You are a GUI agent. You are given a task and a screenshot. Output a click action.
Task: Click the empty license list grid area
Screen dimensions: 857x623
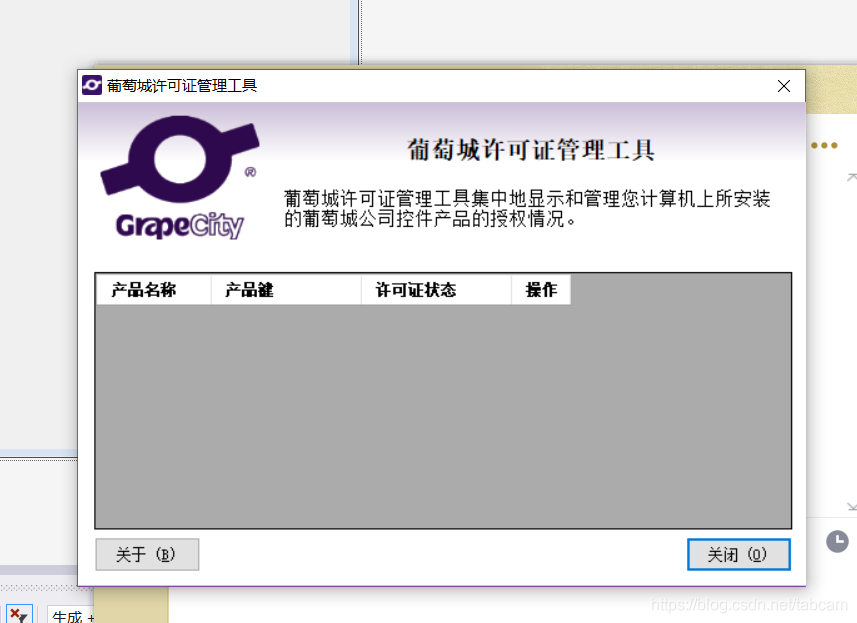[443, 416]
